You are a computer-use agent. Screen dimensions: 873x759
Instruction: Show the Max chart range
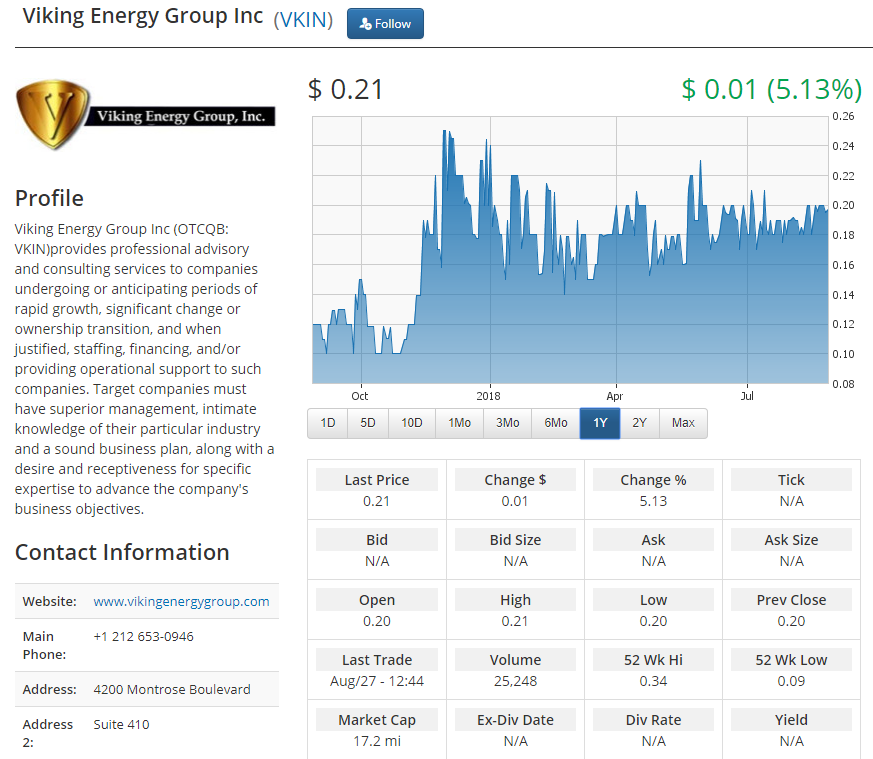click(683, 423)
